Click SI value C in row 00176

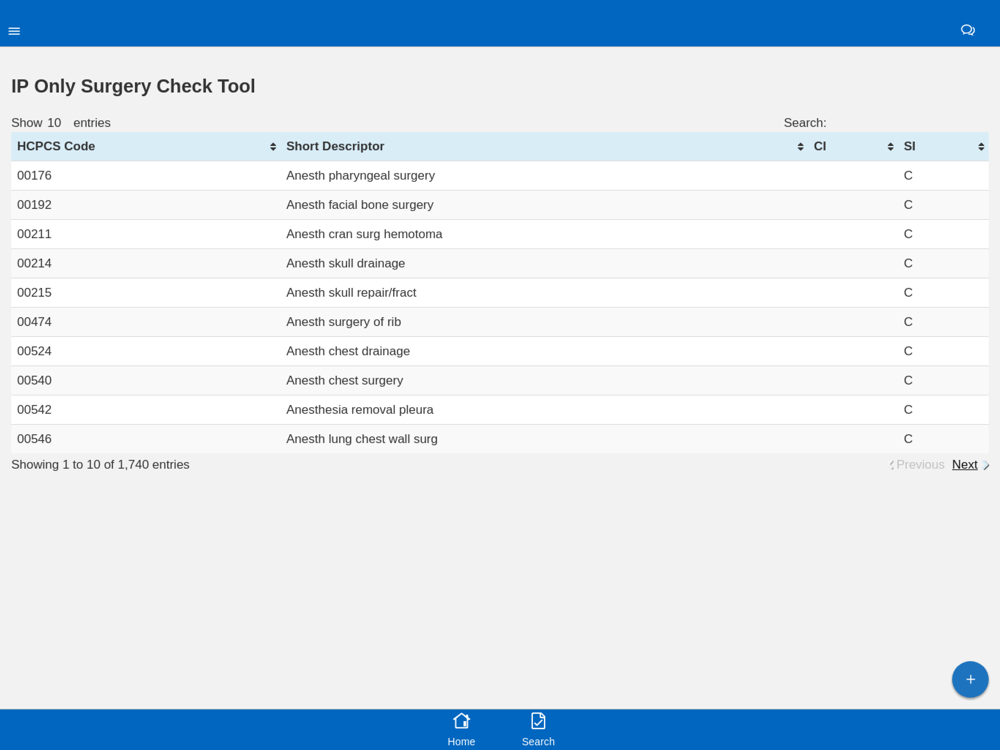coord(908,175)
